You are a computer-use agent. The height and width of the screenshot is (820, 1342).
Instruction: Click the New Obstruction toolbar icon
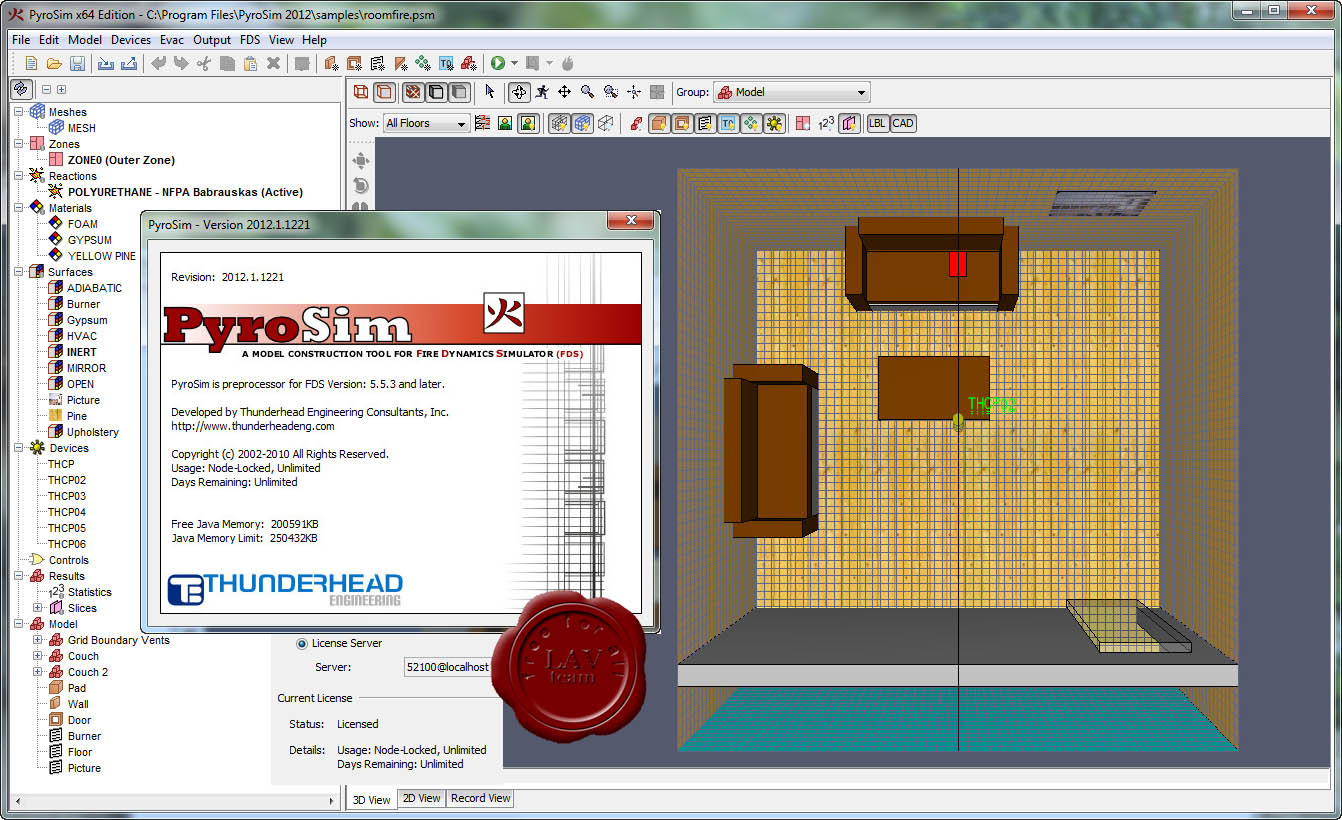331,63
